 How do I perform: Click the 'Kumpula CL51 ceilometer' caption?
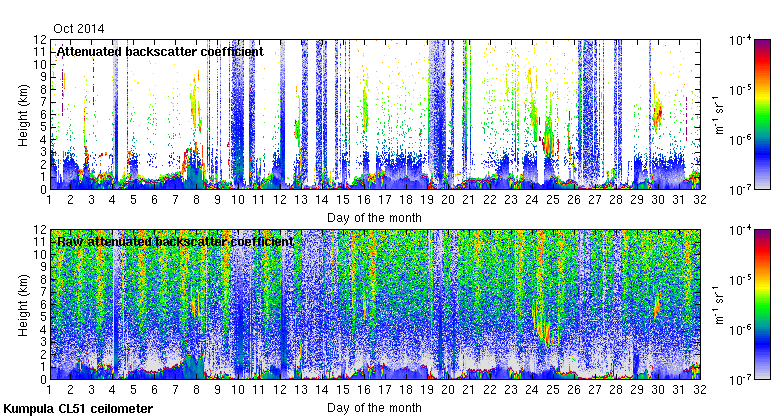tap(78, 409)
